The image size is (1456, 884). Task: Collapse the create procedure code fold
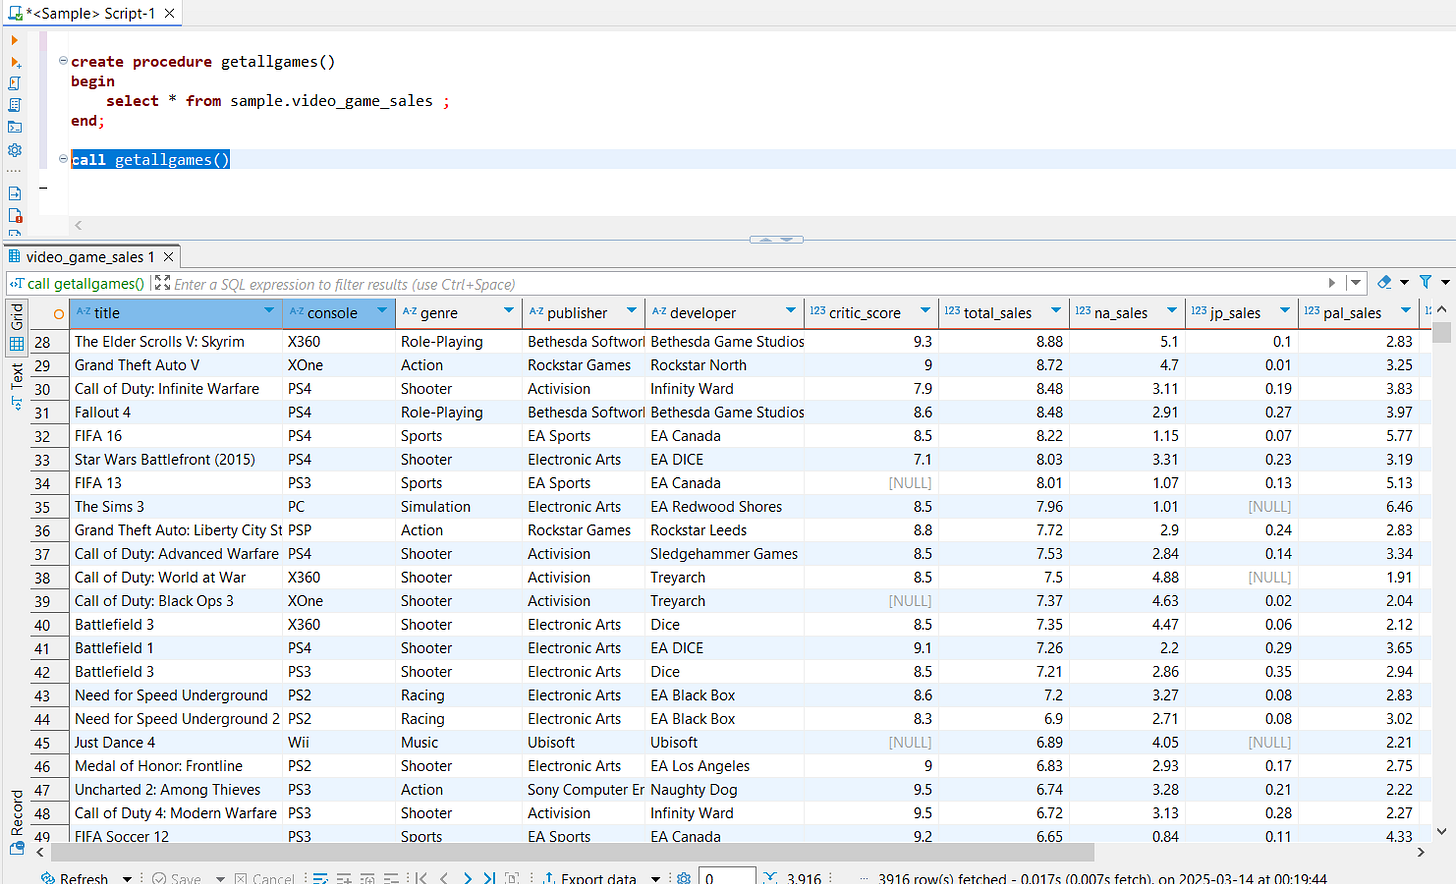coord(63,61)
